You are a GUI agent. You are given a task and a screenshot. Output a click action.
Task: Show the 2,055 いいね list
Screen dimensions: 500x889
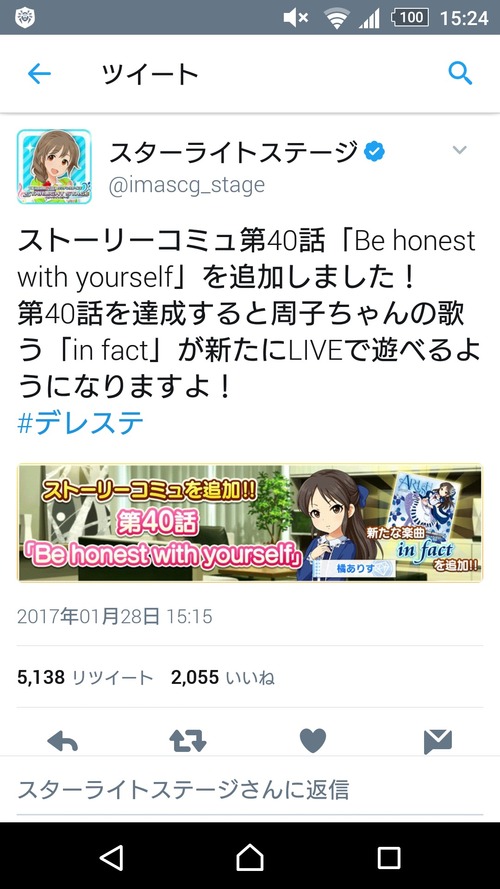click(x=223, y=677)
